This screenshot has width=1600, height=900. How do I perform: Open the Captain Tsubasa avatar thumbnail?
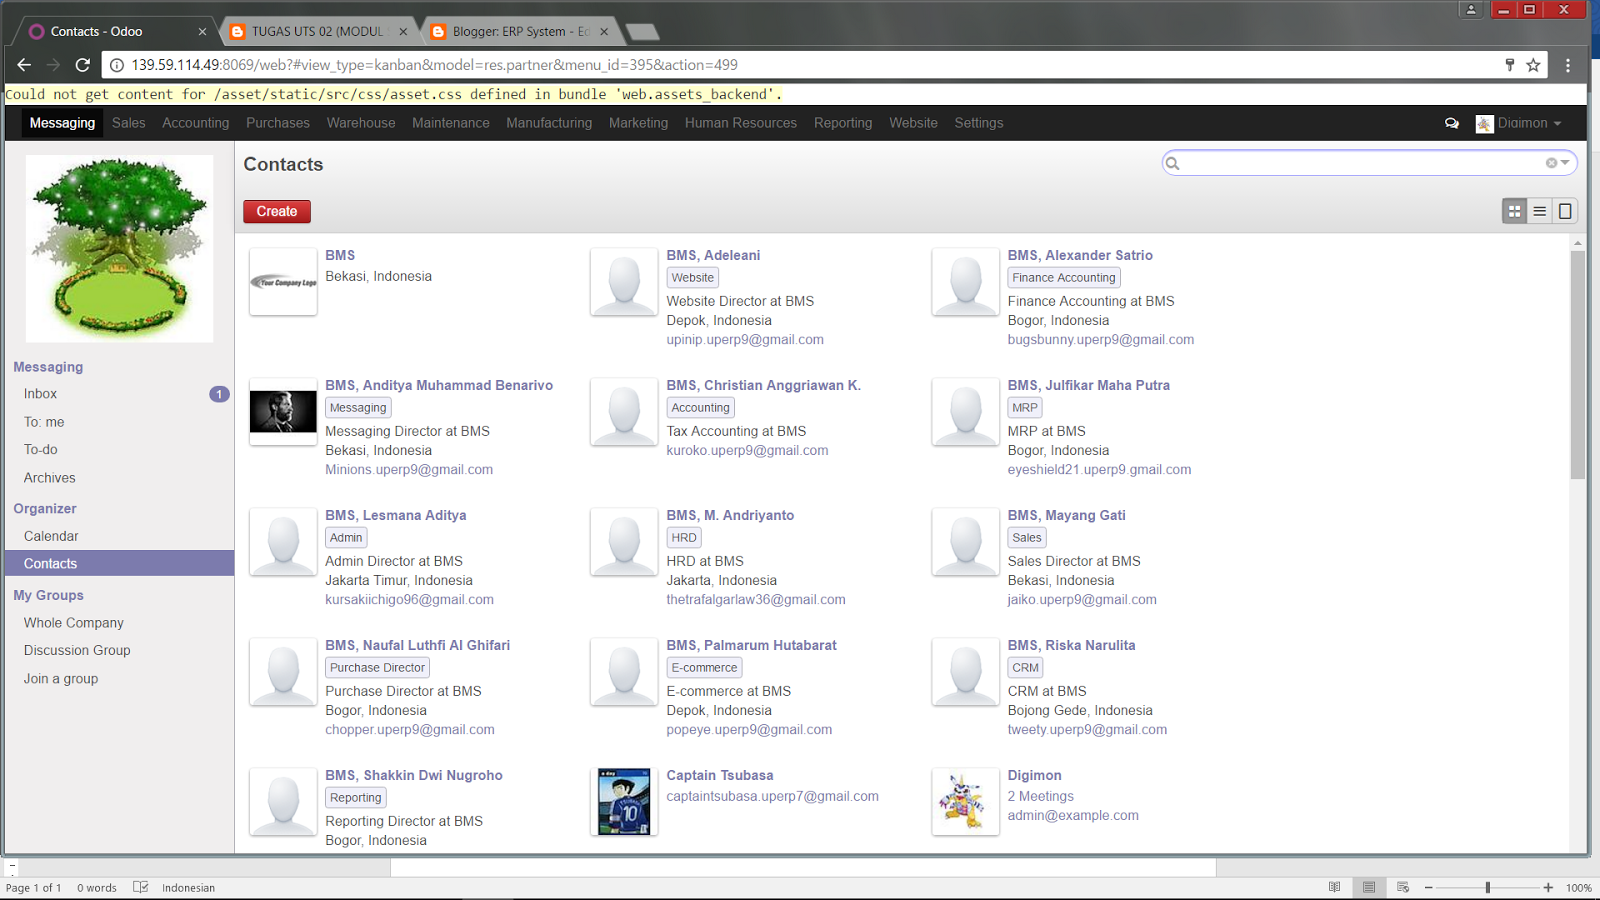tap(624, 802)
